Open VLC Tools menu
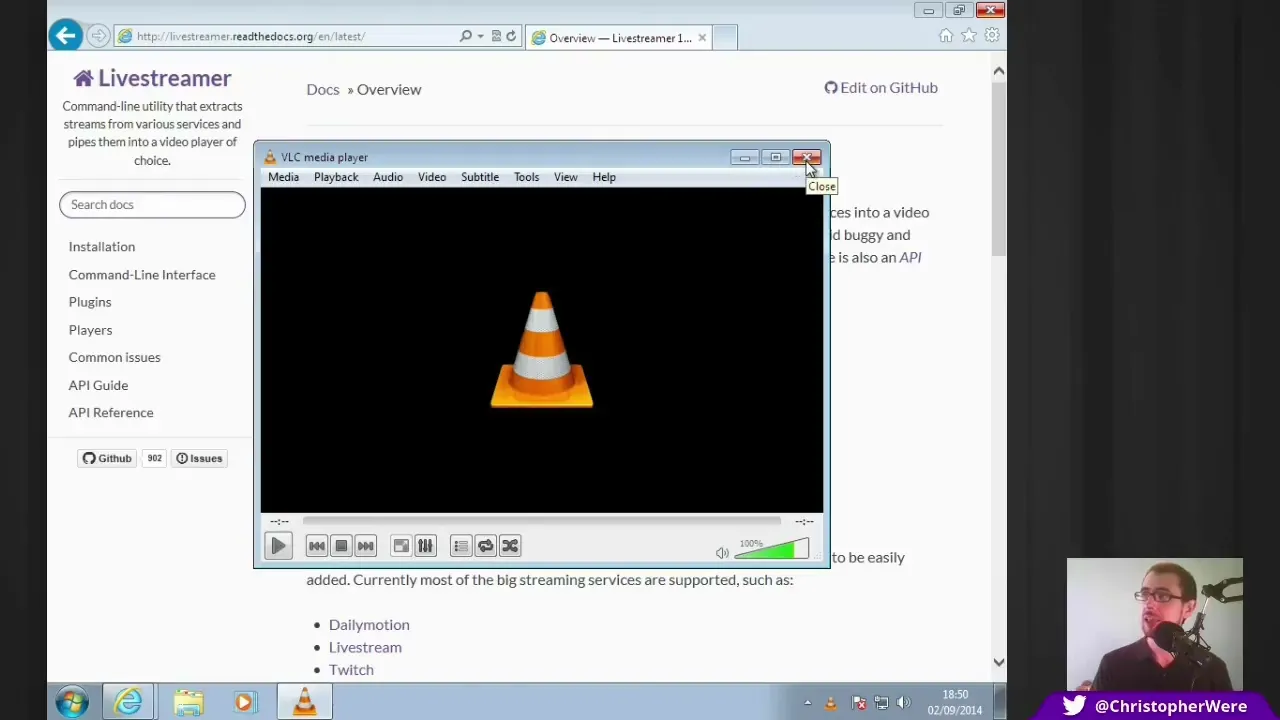1280x720 pixels. pos(526,177)
